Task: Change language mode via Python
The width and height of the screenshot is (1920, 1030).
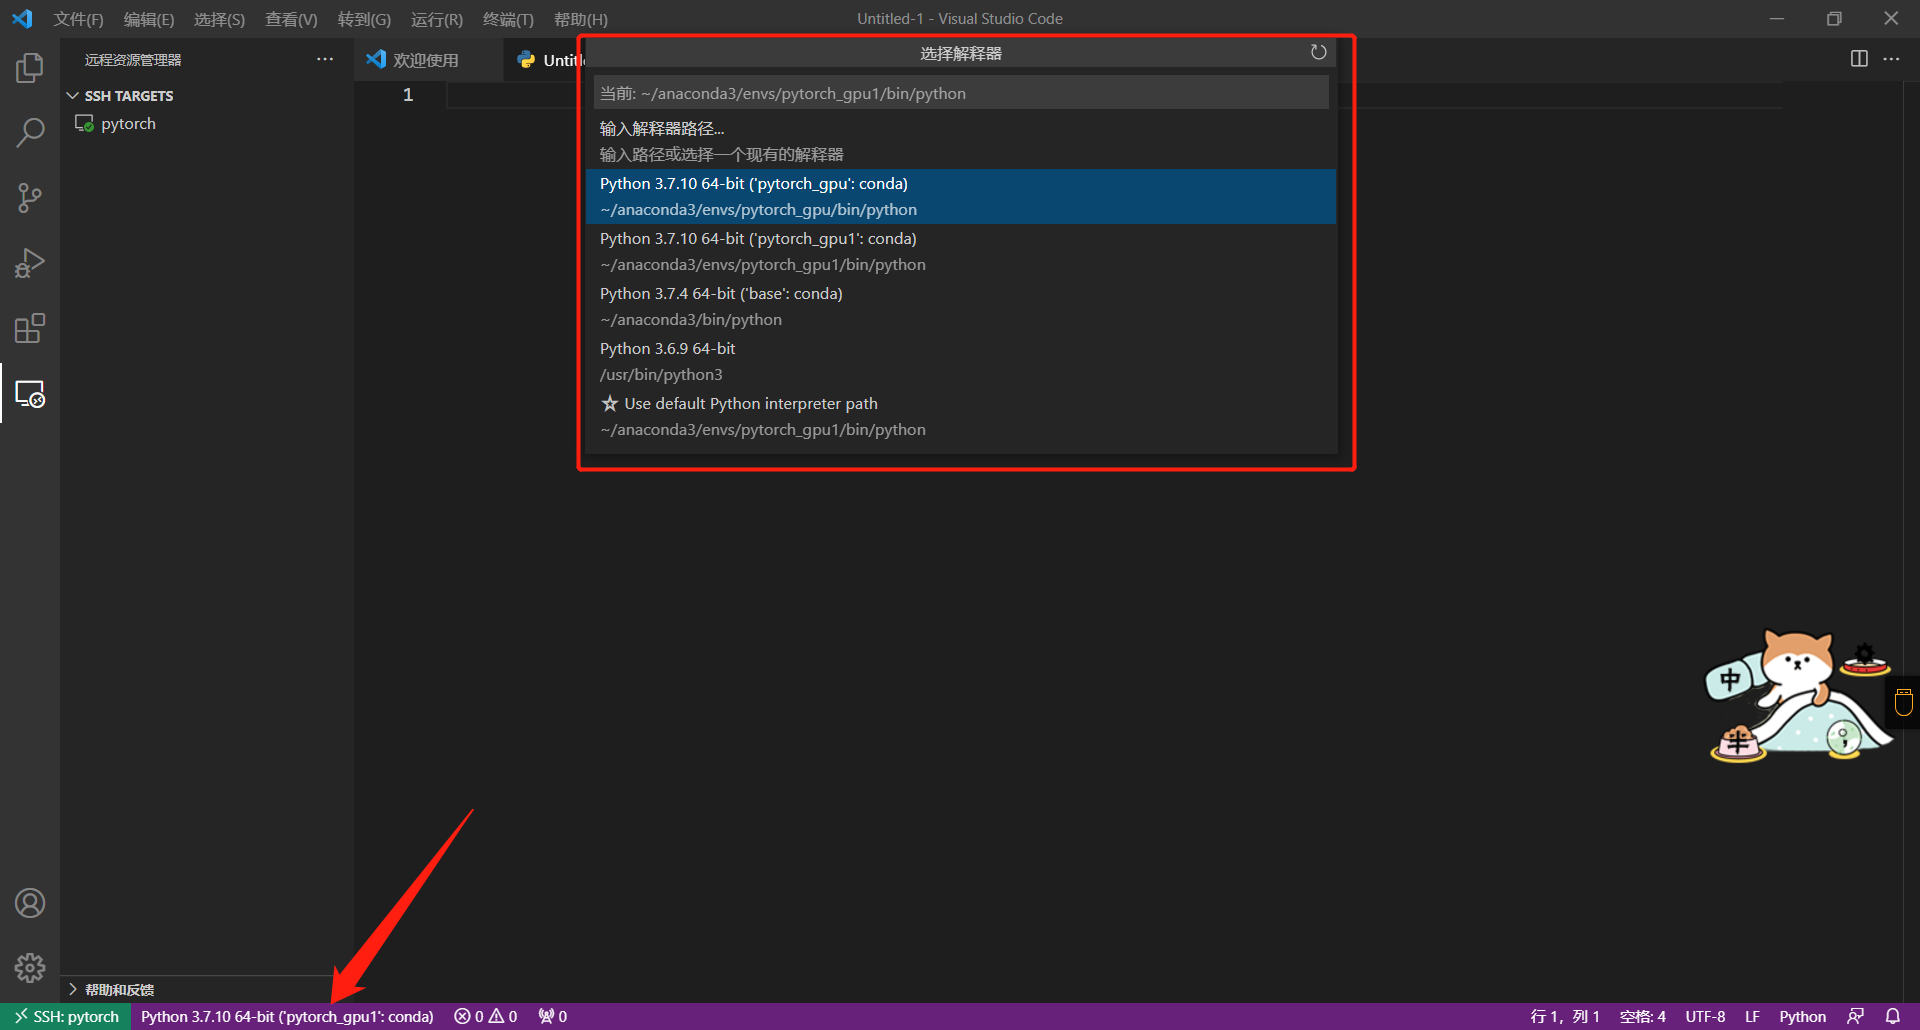Action: (1802, 1016)
